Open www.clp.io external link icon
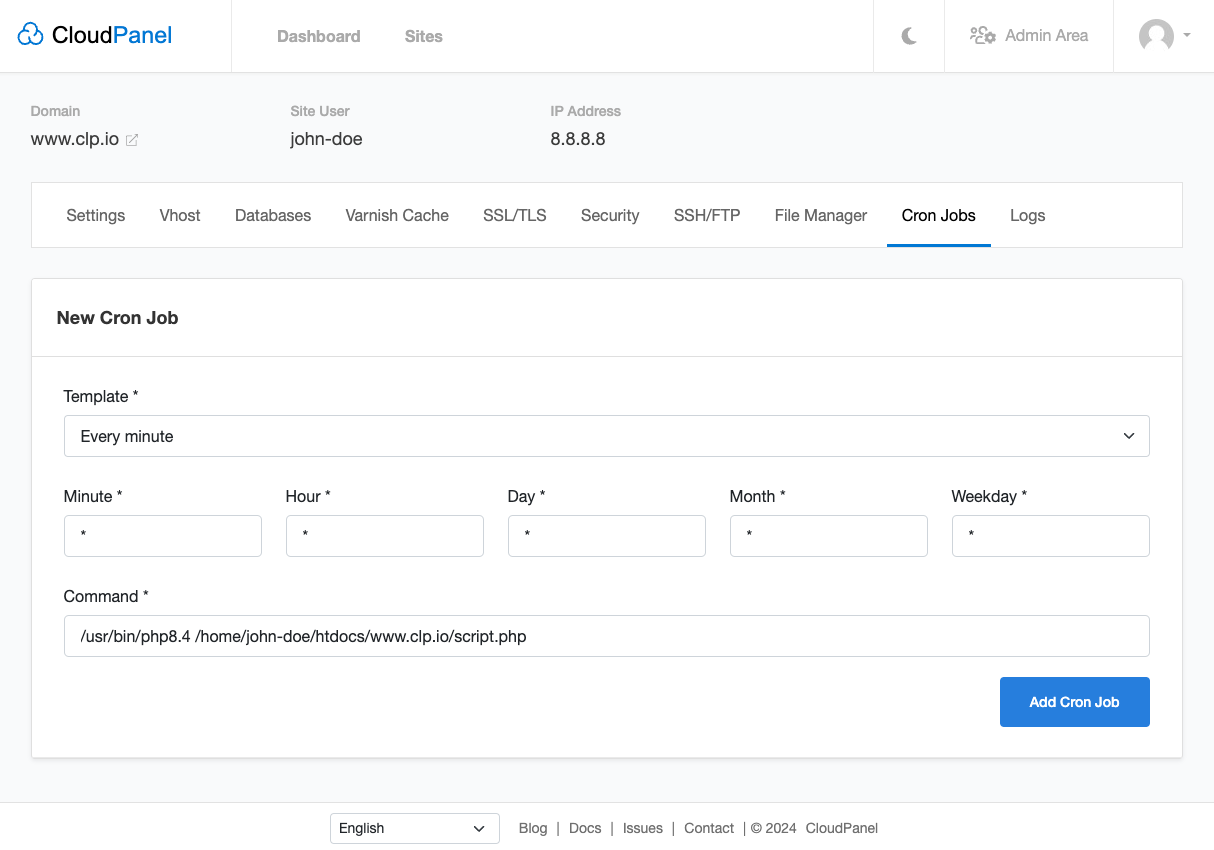1214x850 pixels. (x=132, y=140)
